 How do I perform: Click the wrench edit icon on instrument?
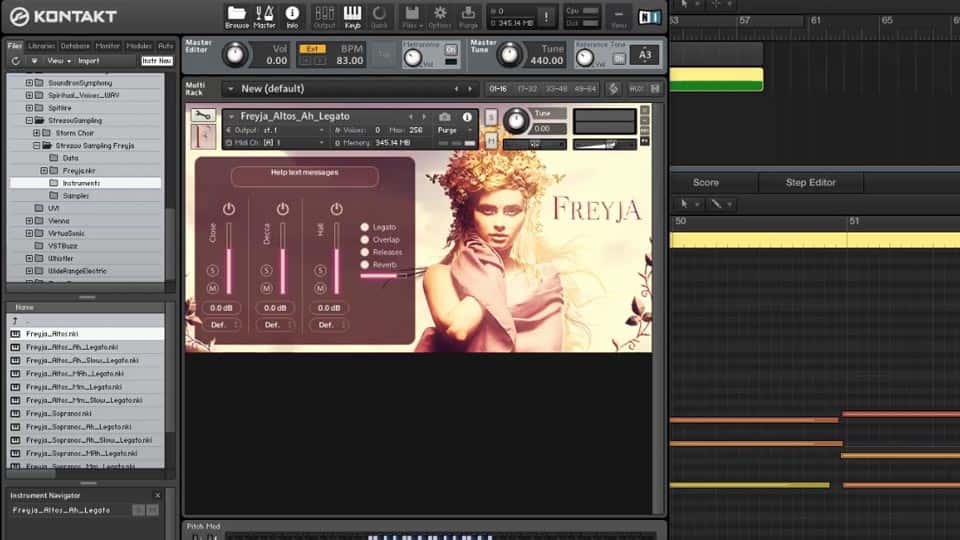coord(202,115)
